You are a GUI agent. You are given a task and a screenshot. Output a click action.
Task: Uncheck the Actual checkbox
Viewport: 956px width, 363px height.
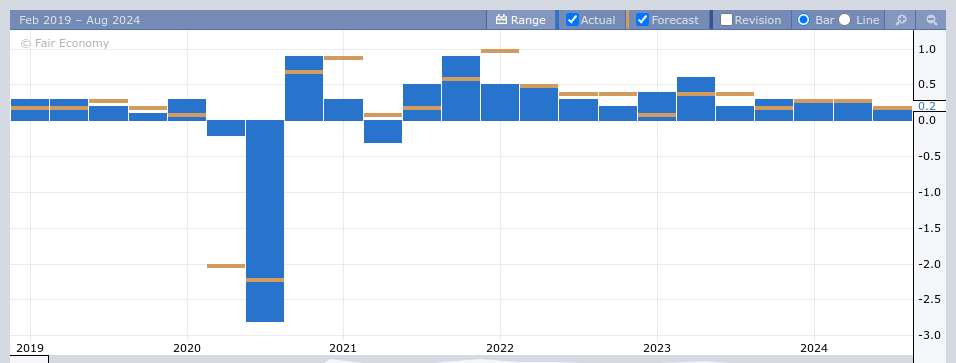pyautogui.click(x=572, y=20)
